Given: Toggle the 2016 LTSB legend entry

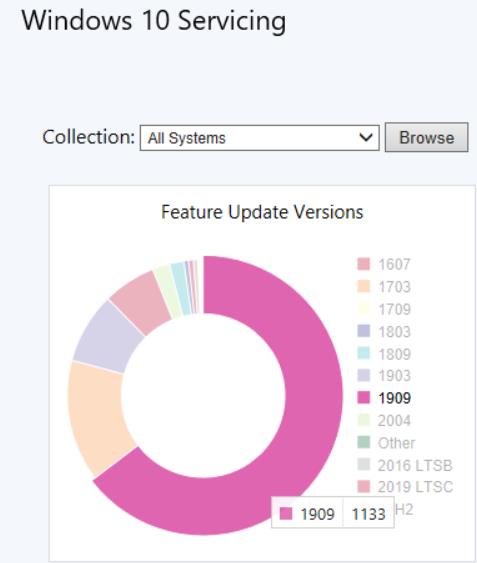Looking at the screenshot, I should 405,465.
